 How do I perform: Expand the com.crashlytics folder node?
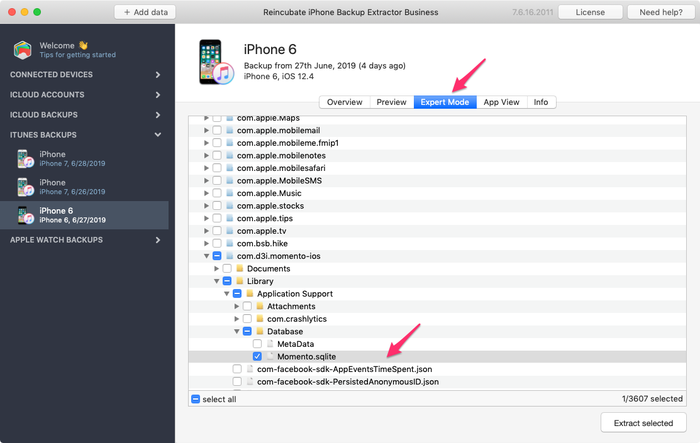pyautogui.click(x=237, y=318)
